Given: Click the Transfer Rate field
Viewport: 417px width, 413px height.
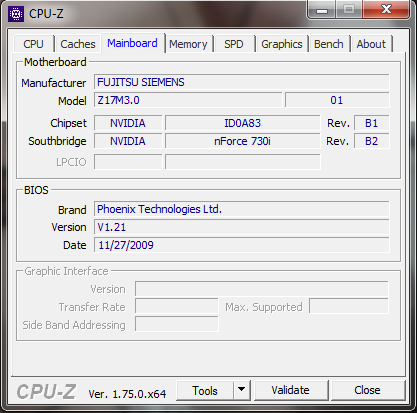Looking at the screenshot, I should point(177,307).
